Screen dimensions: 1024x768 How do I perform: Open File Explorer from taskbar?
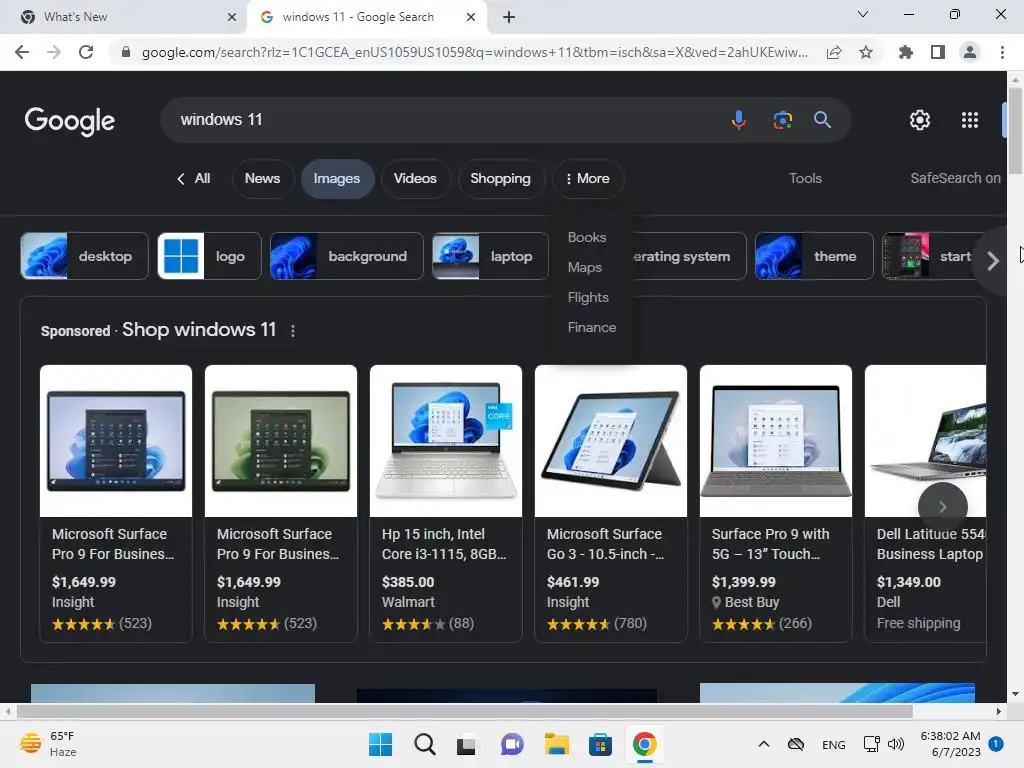point(556,744)
